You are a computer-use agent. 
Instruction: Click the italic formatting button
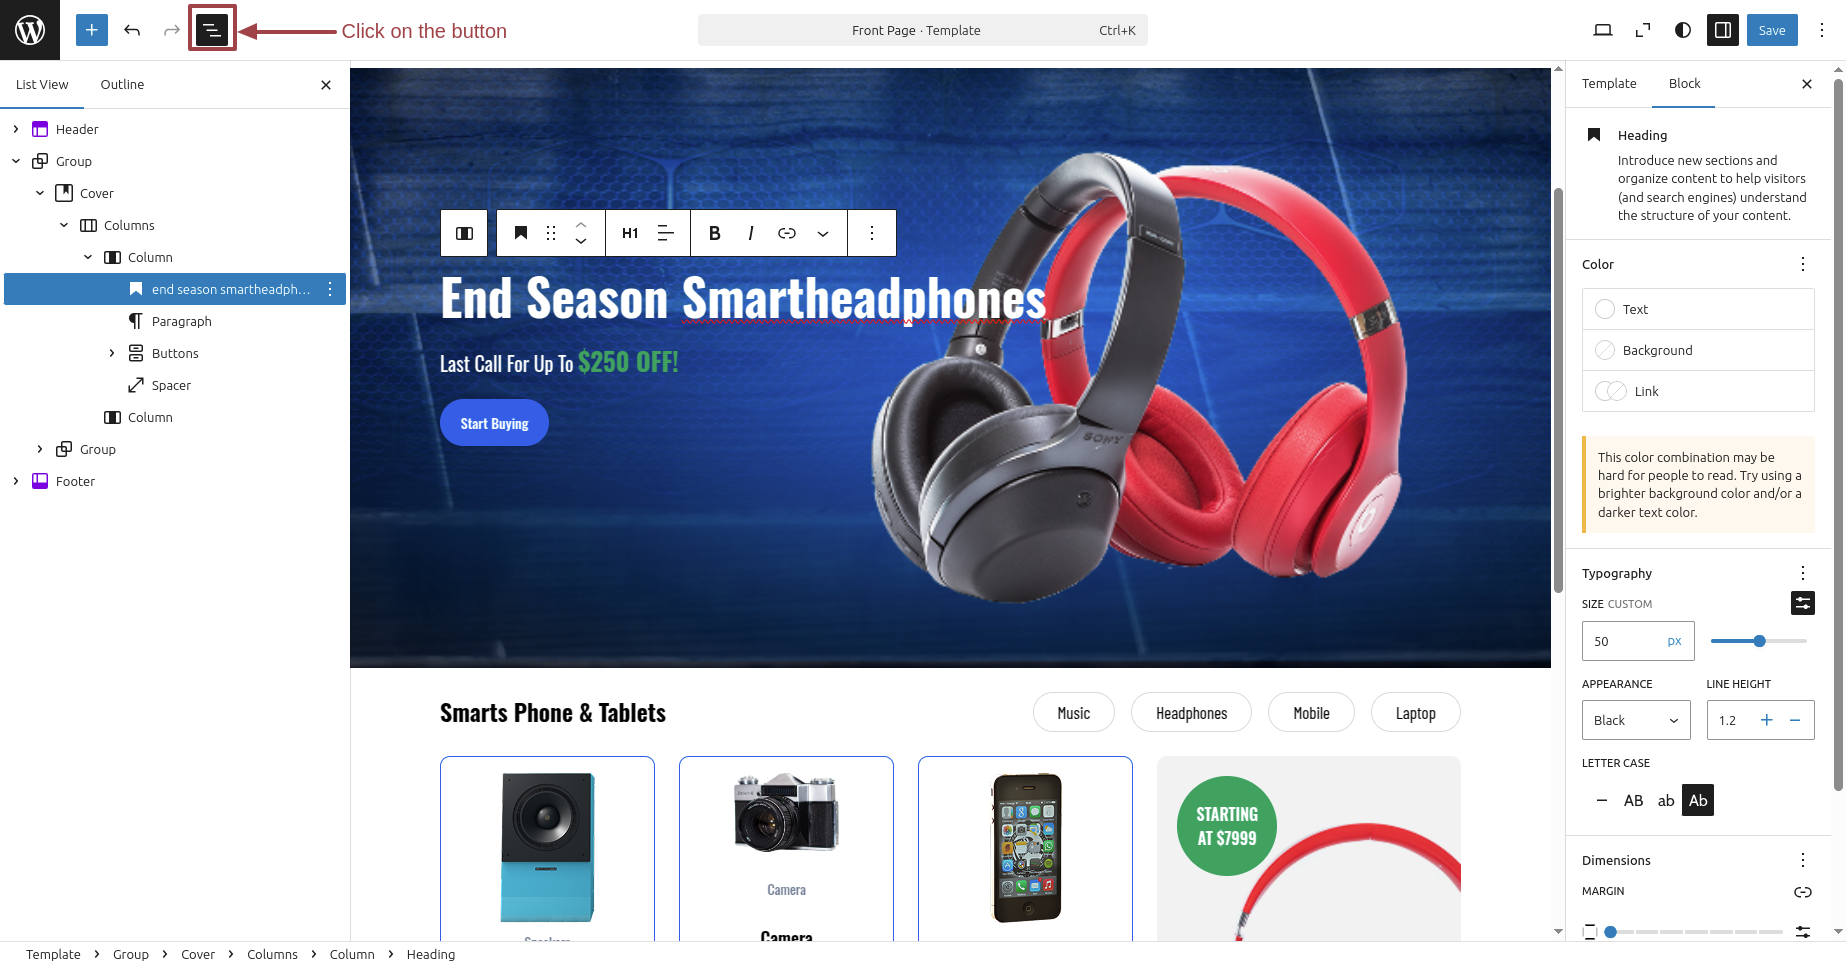[750, 233]
